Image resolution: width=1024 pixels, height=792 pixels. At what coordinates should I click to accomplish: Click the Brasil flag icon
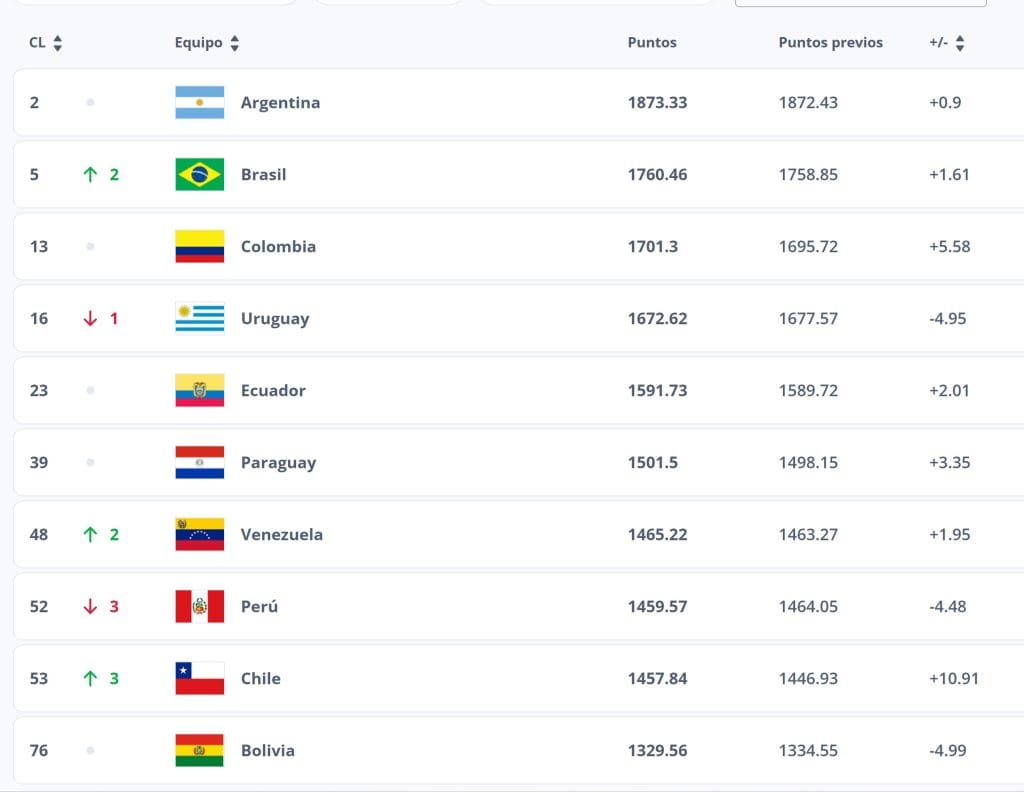click(199, 174)
